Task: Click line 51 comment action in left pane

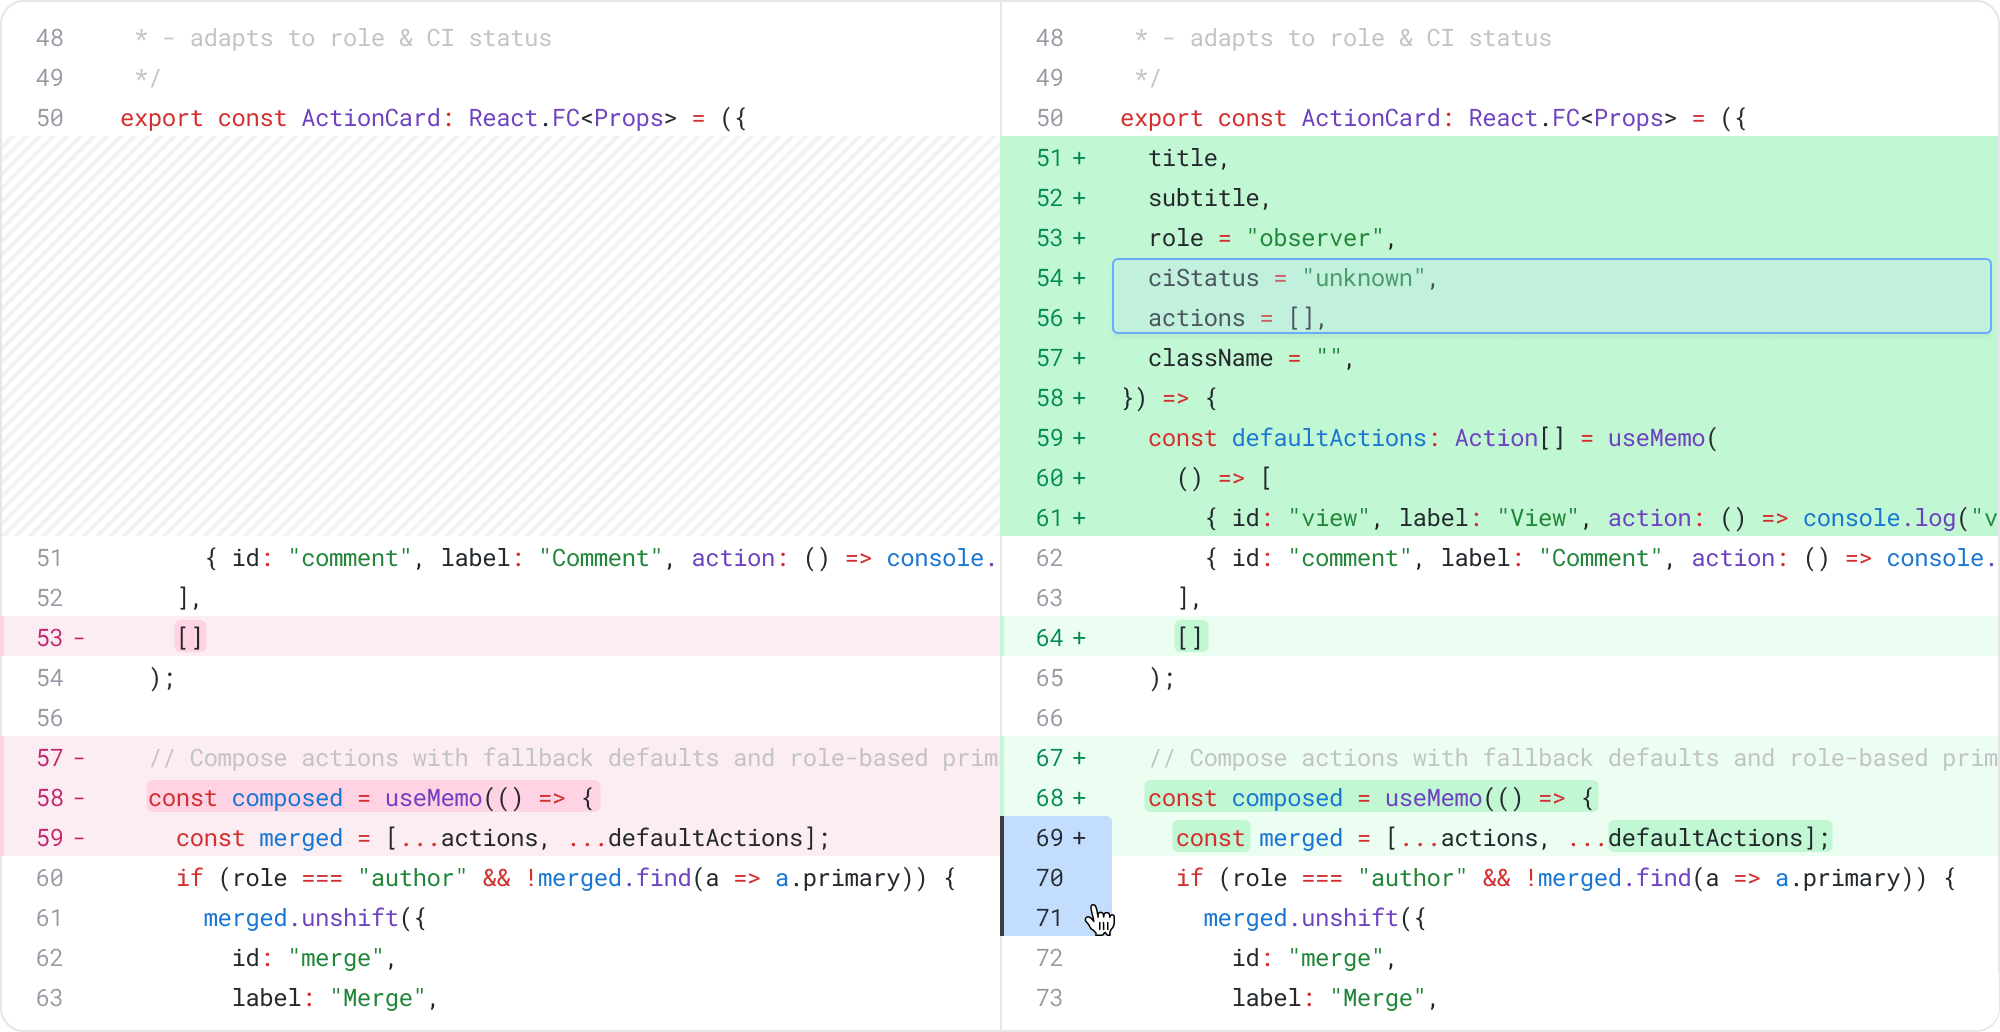Action: pyautogui.click(x=600, y=558)
